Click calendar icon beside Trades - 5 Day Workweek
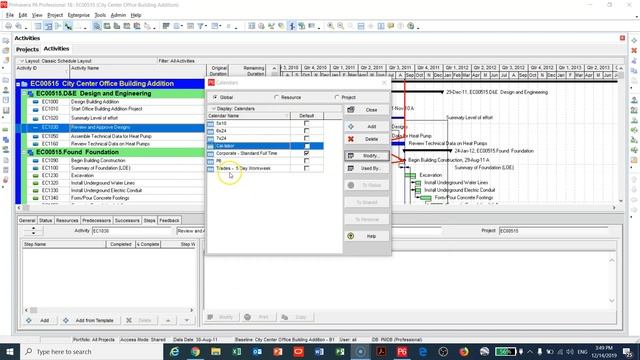Image resolution: width=640 pixels, height=360 pixels. click(x=211, y=168)
